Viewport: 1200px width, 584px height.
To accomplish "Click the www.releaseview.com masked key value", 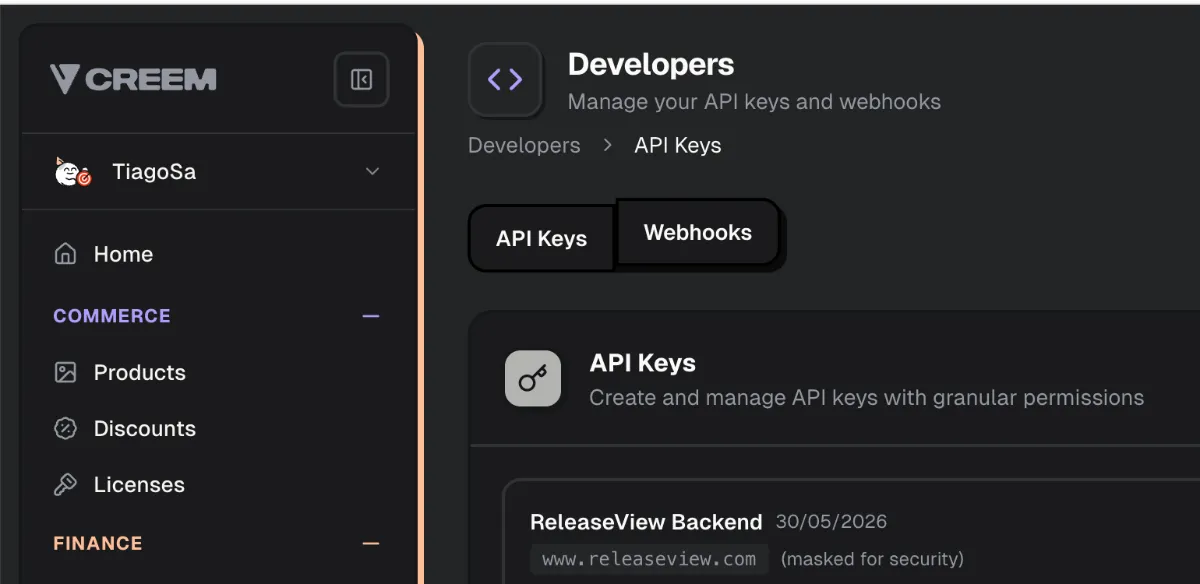I will (650, 559).
